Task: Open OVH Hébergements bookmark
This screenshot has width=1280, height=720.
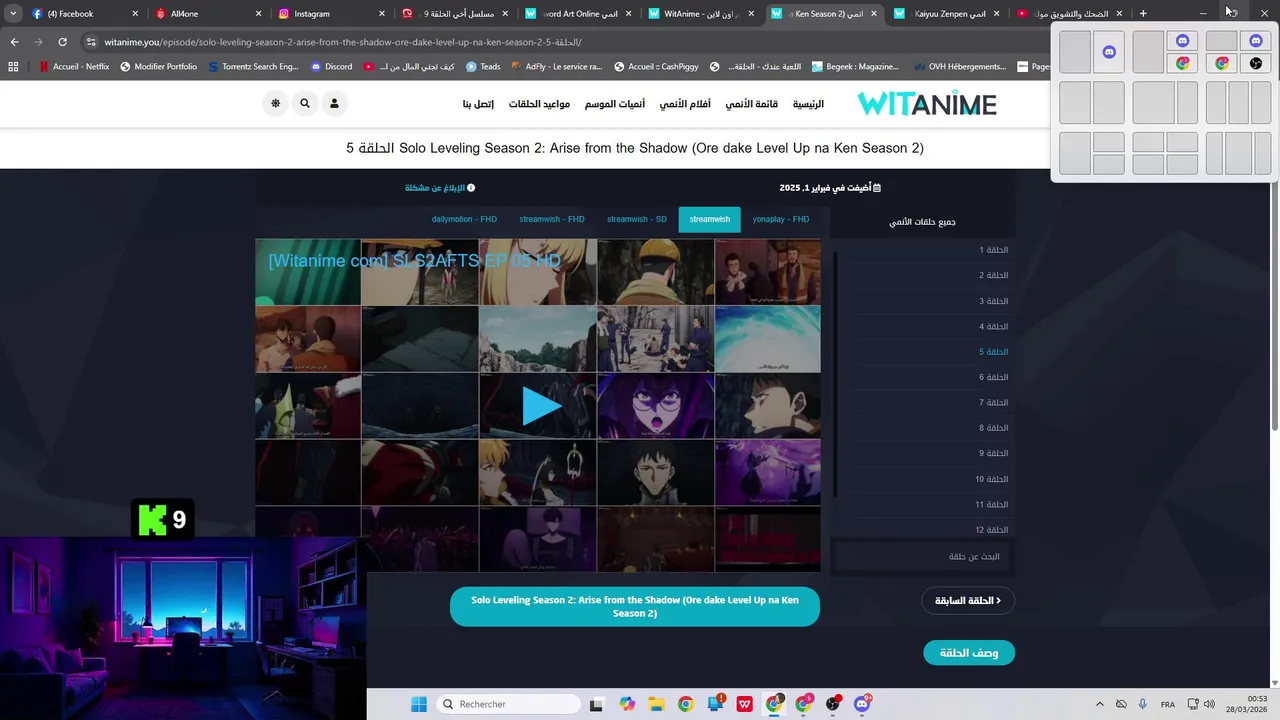Action: pos(958,67)
